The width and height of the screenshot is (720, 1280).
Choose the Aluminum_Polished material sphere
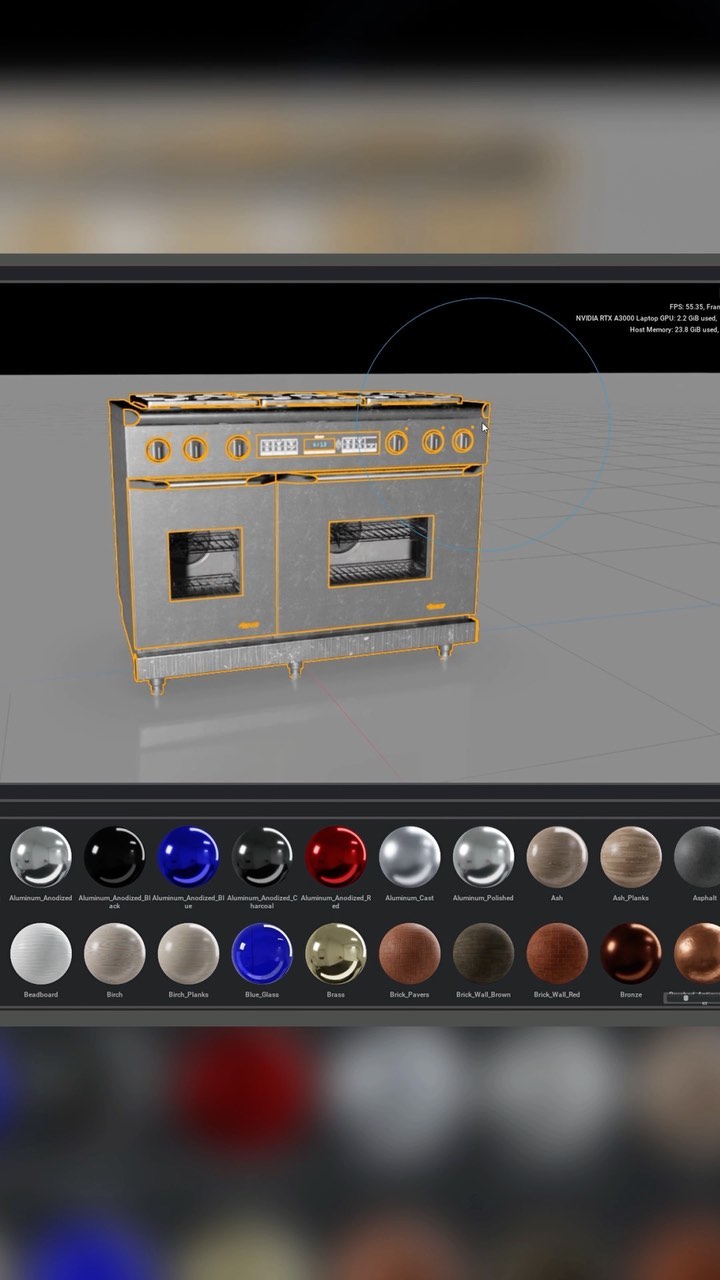[x=483, y=857]
